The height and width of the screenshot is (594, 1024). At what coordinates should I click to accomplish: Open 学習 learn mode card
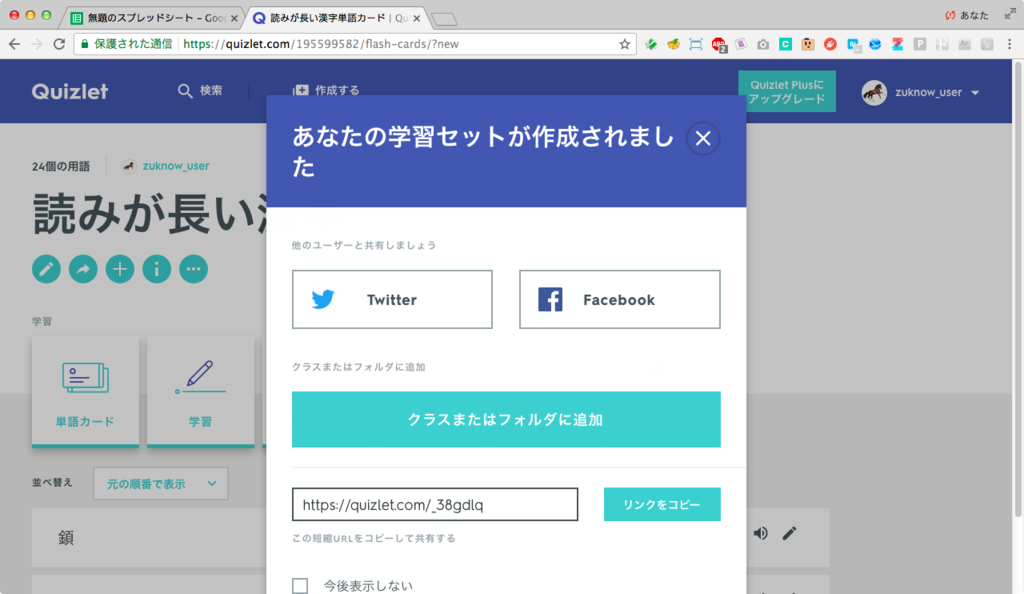pyautogui.click(x=200, y=392)
